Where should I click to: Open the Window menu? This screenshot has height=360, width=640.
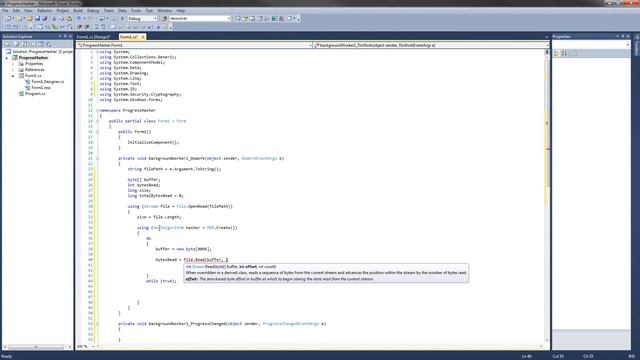[x=164, y=10]
